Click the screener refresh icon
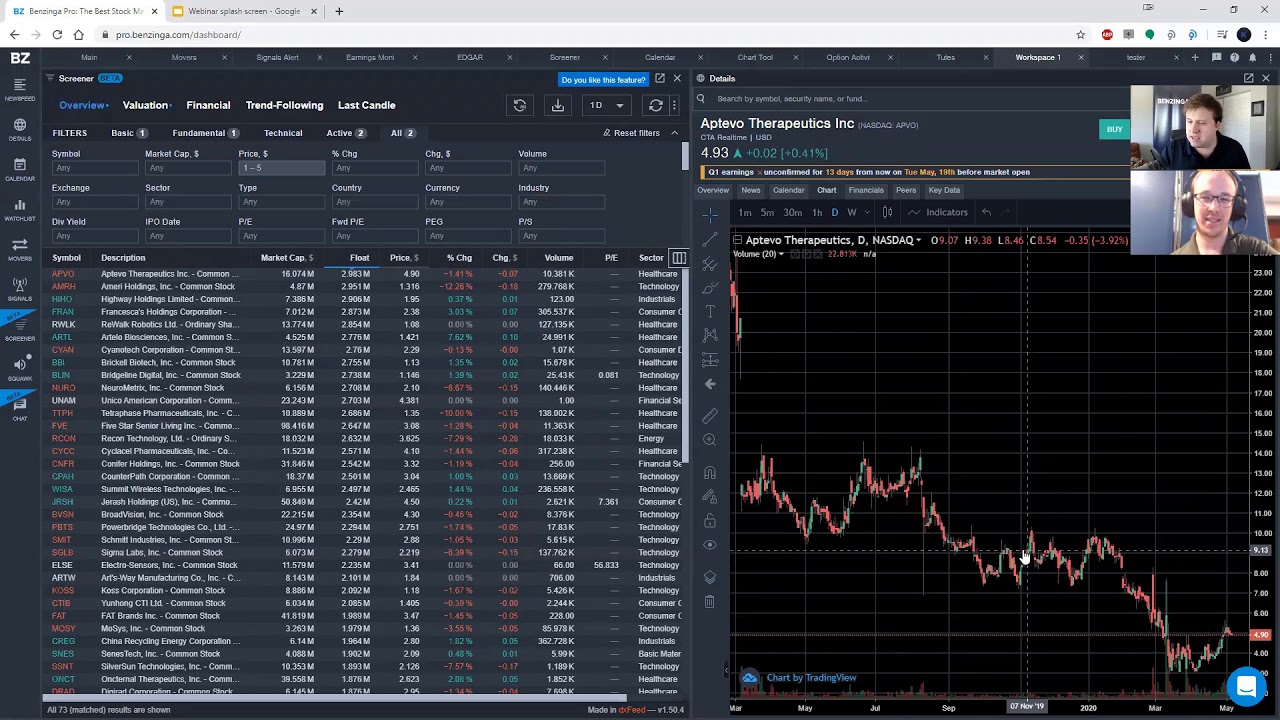 pos(656,105)
